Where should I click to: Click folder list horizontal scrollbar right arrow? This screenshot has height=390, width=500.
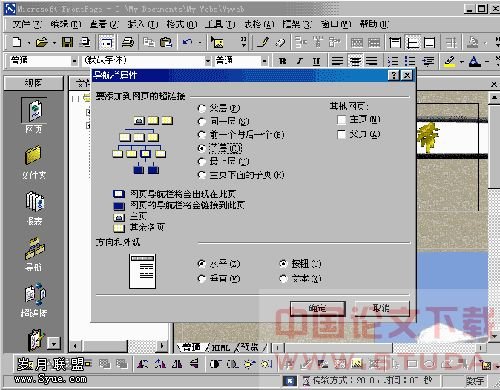[x=162, y=346]
